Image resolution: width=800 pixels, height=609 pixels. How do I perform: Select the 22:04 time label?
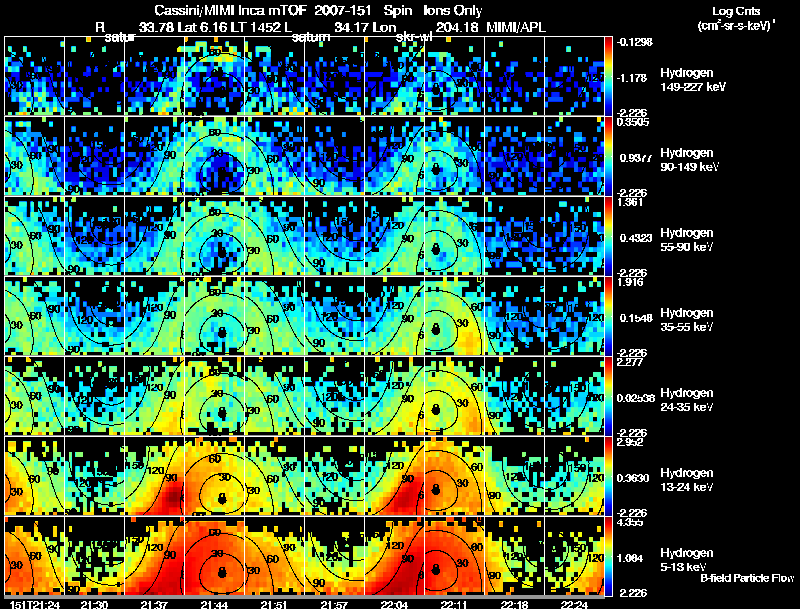pyautogui.click(x=394, y=604)
